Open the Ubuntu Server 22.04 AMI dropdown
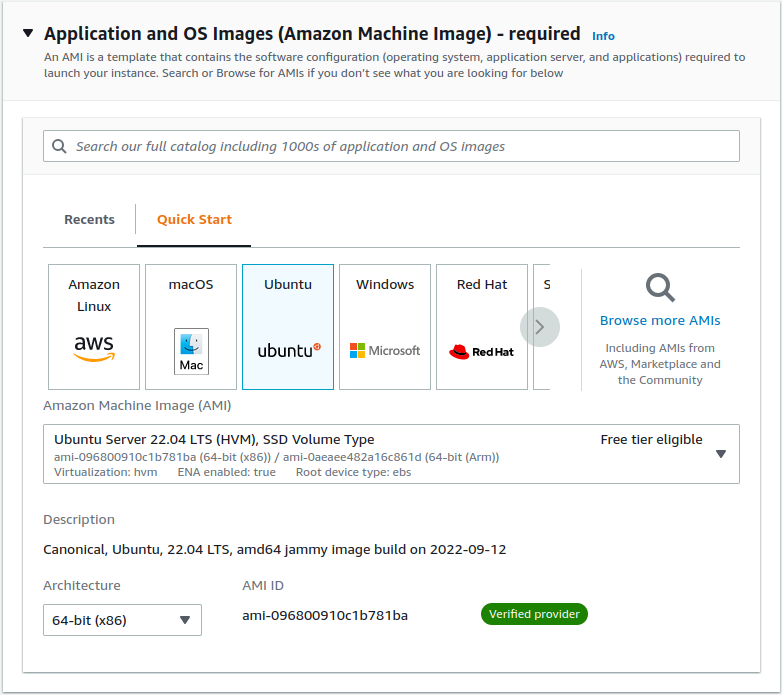The height and width of the screenshot is (695, 782). [x=391, y=454]
